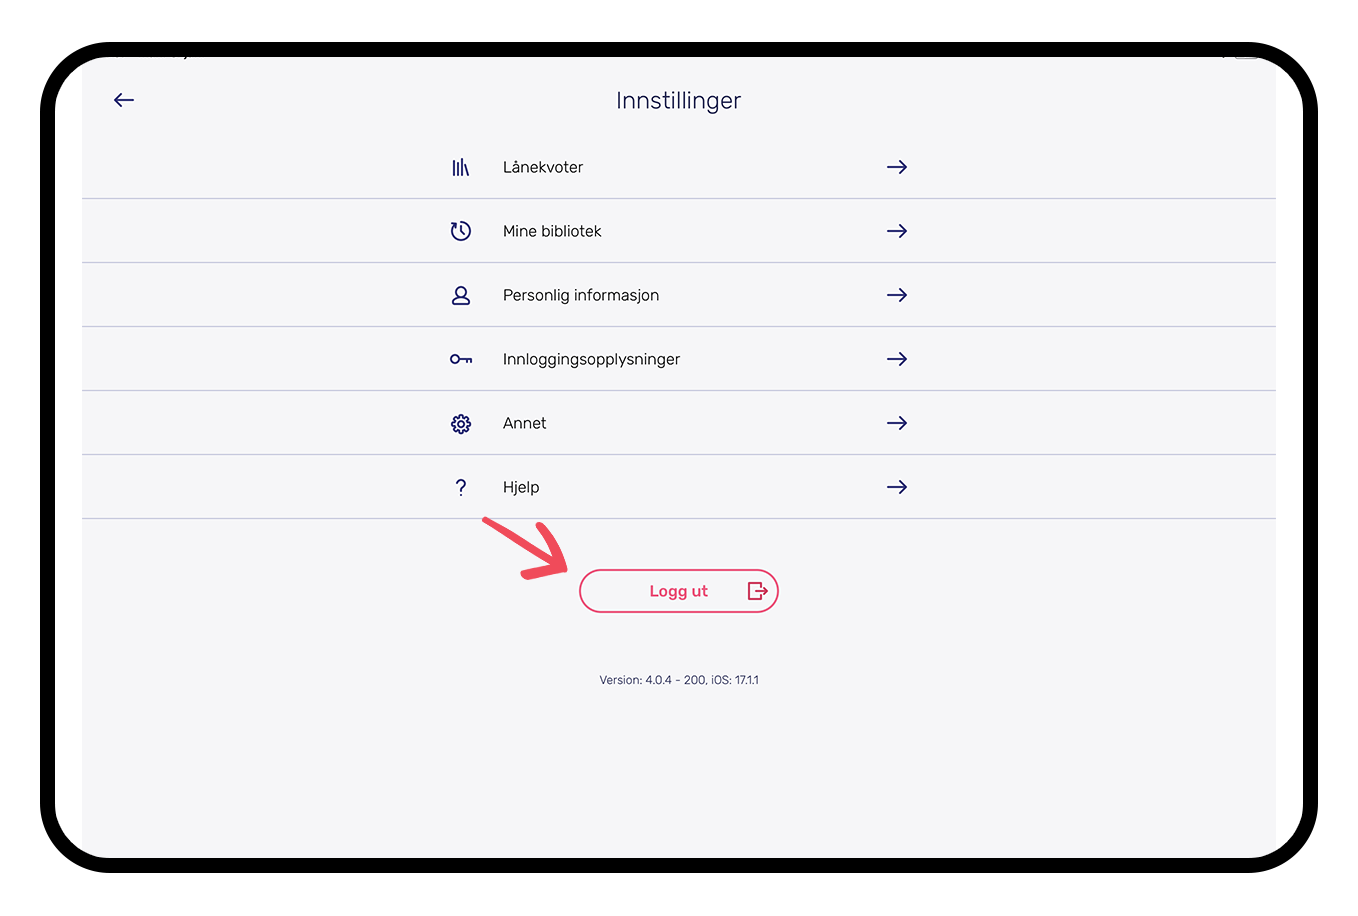Click the person icon for Personlig informasjon
The height and width of the screenshot is (916, 1358).
461,295
